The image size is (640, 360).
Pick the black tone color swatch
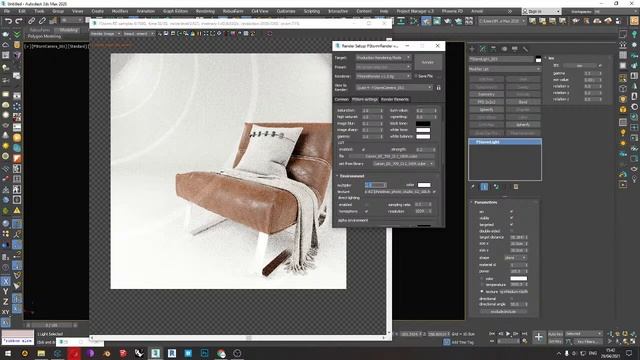point(423,123)
